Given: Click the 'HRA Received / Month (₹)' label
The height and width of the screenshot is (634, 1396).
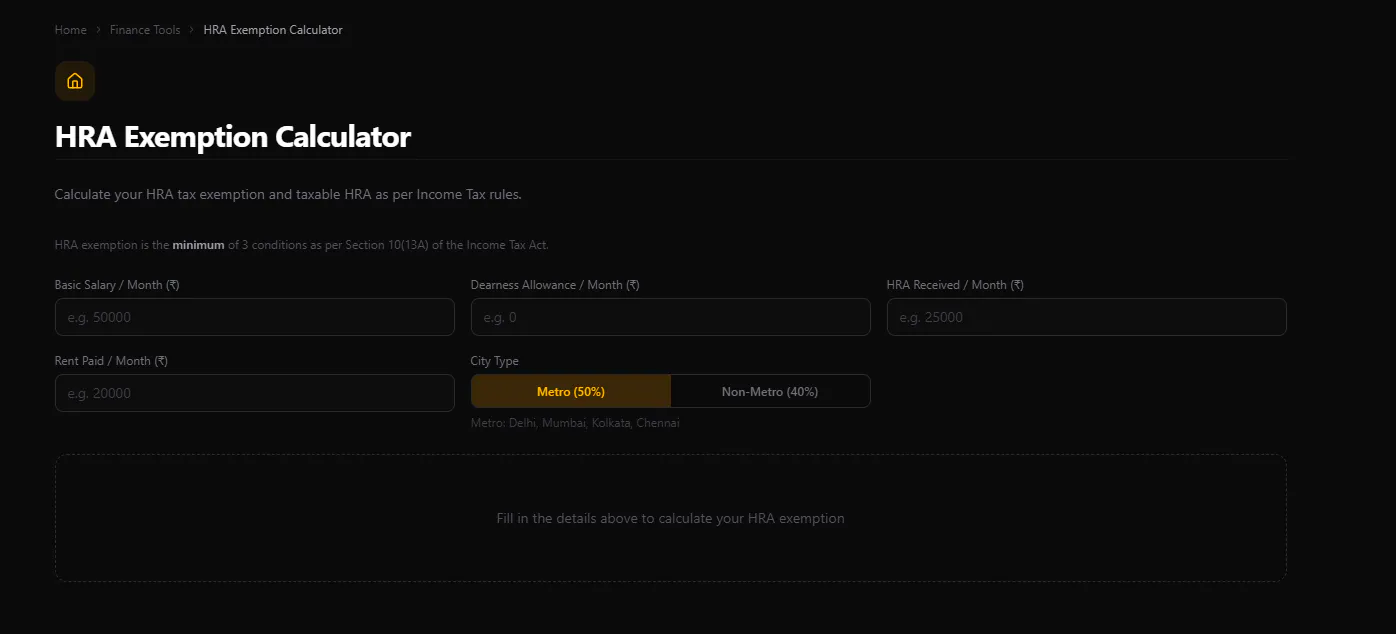Looking at the screenshot, I should pos(955,285).
